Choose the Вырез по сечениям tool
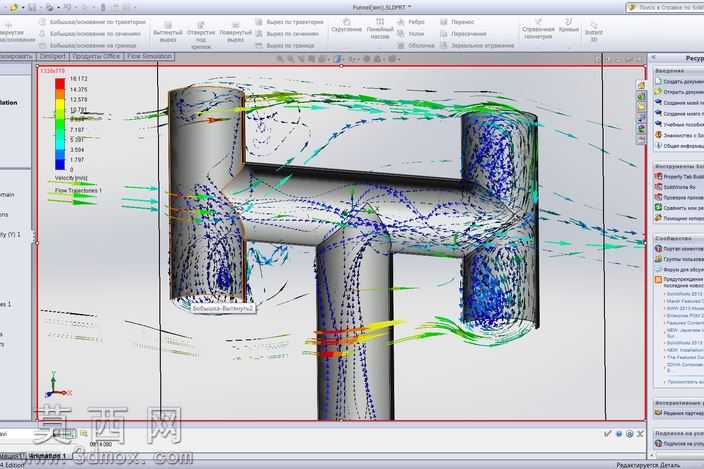704x469 pixels. point(287,34)
